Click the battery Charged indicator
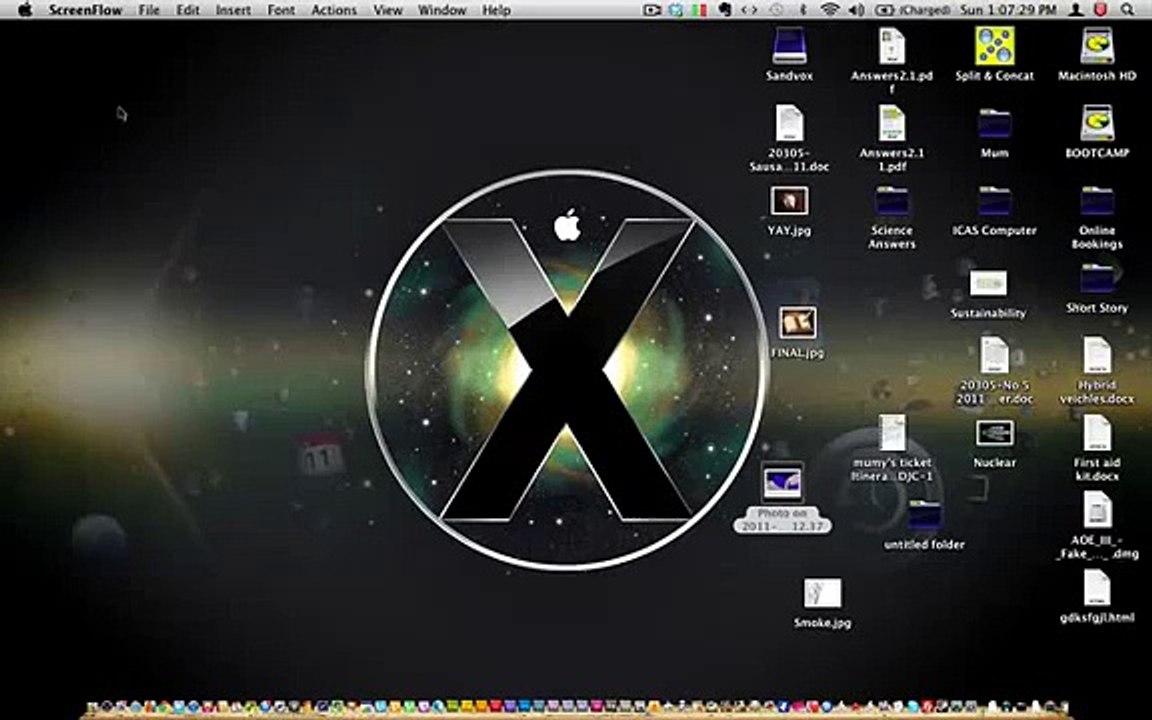Image resolution: width=1152 pixels, height=720 pixels. [911, 10]
